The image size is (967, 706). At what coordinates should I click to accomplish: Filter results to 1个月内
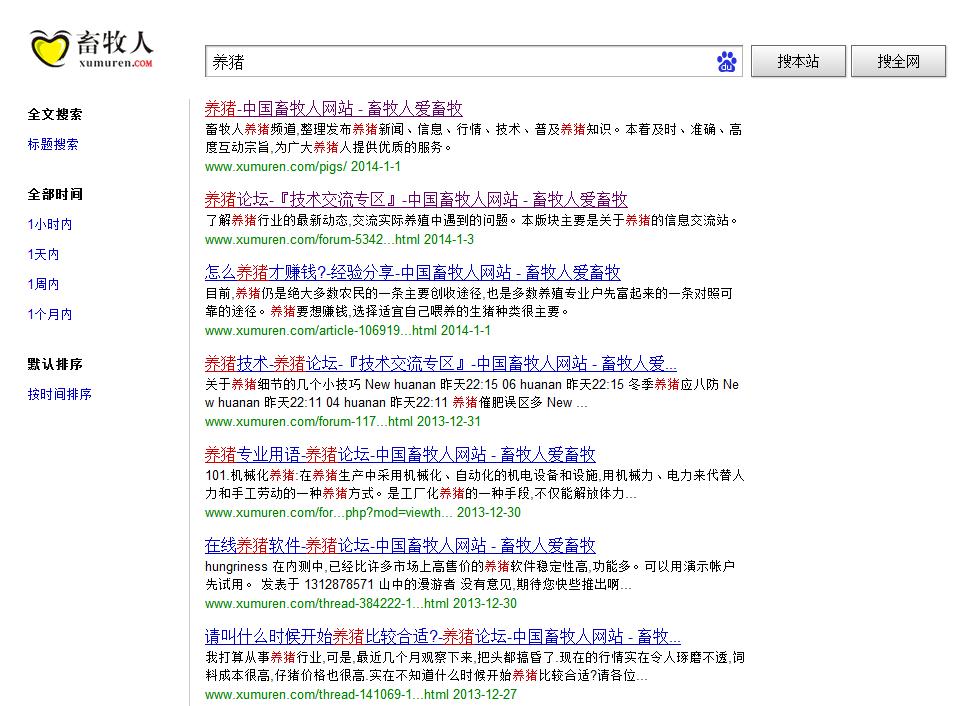[50, 314]
